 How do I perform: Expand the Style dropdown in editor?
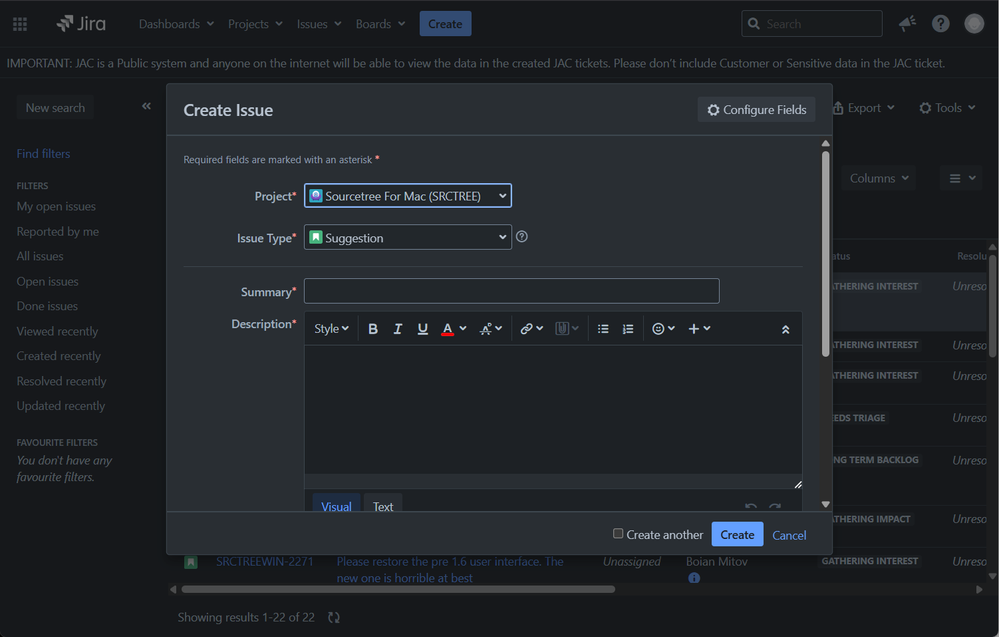[x=331, y=329]
